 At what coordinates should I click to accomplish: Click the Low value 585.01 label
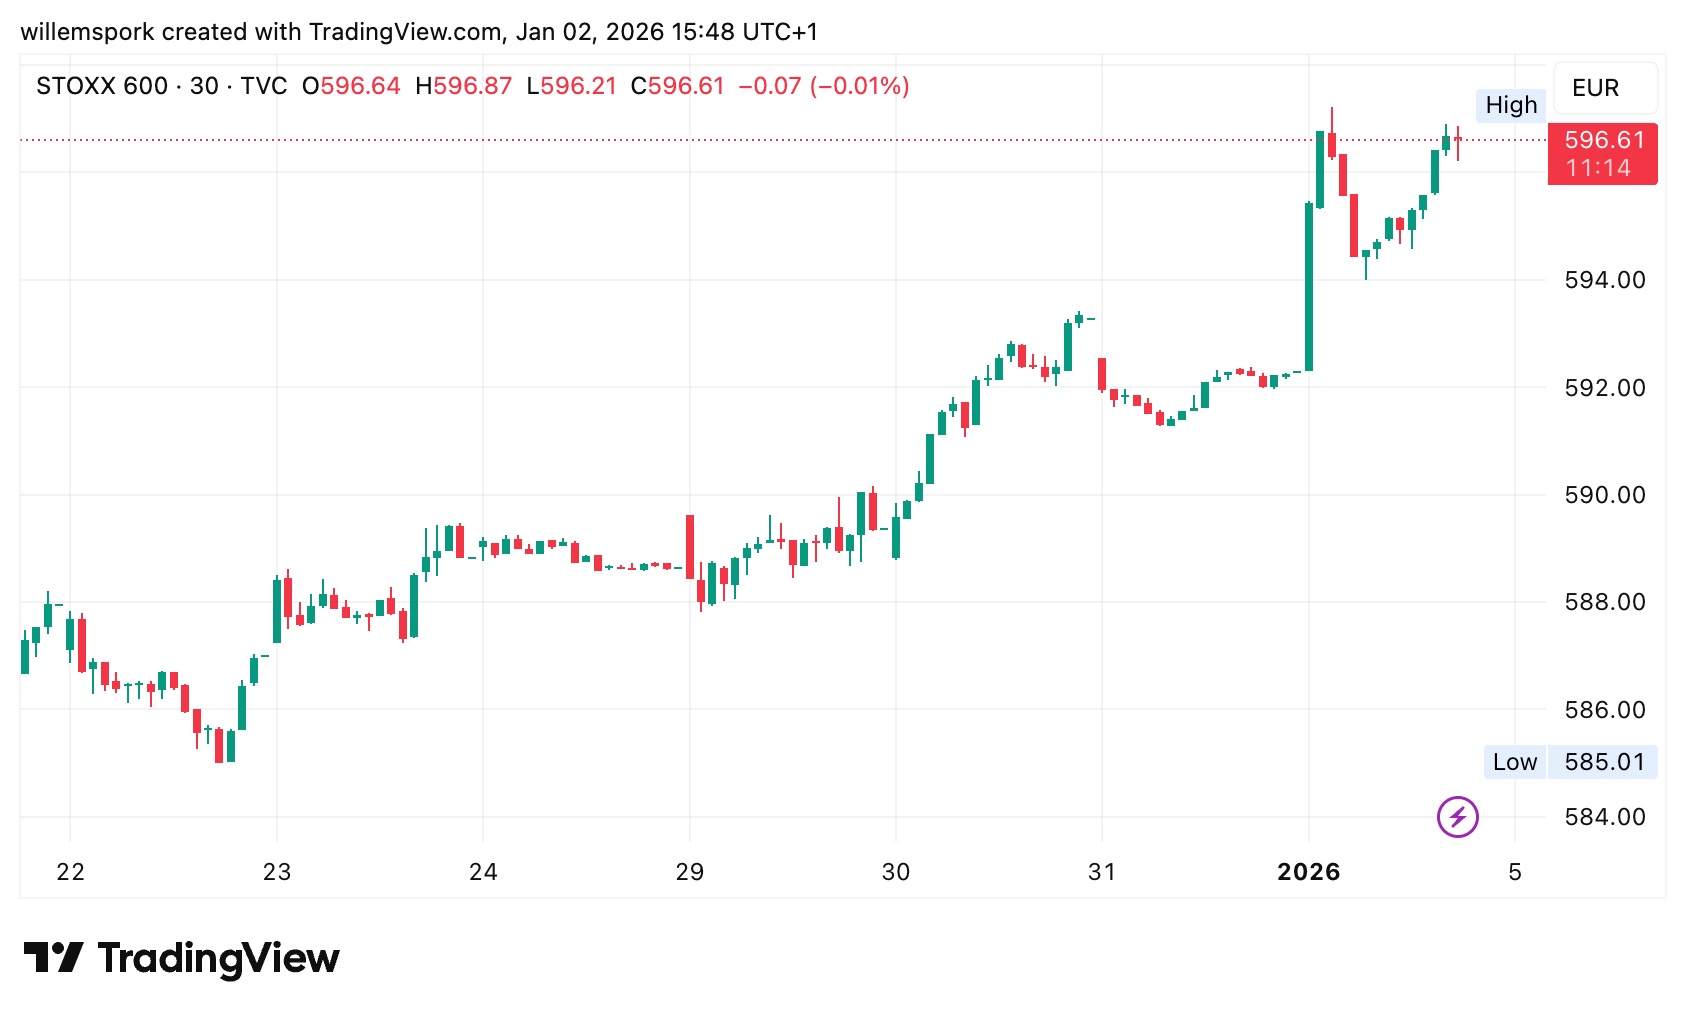point(1603,762)
